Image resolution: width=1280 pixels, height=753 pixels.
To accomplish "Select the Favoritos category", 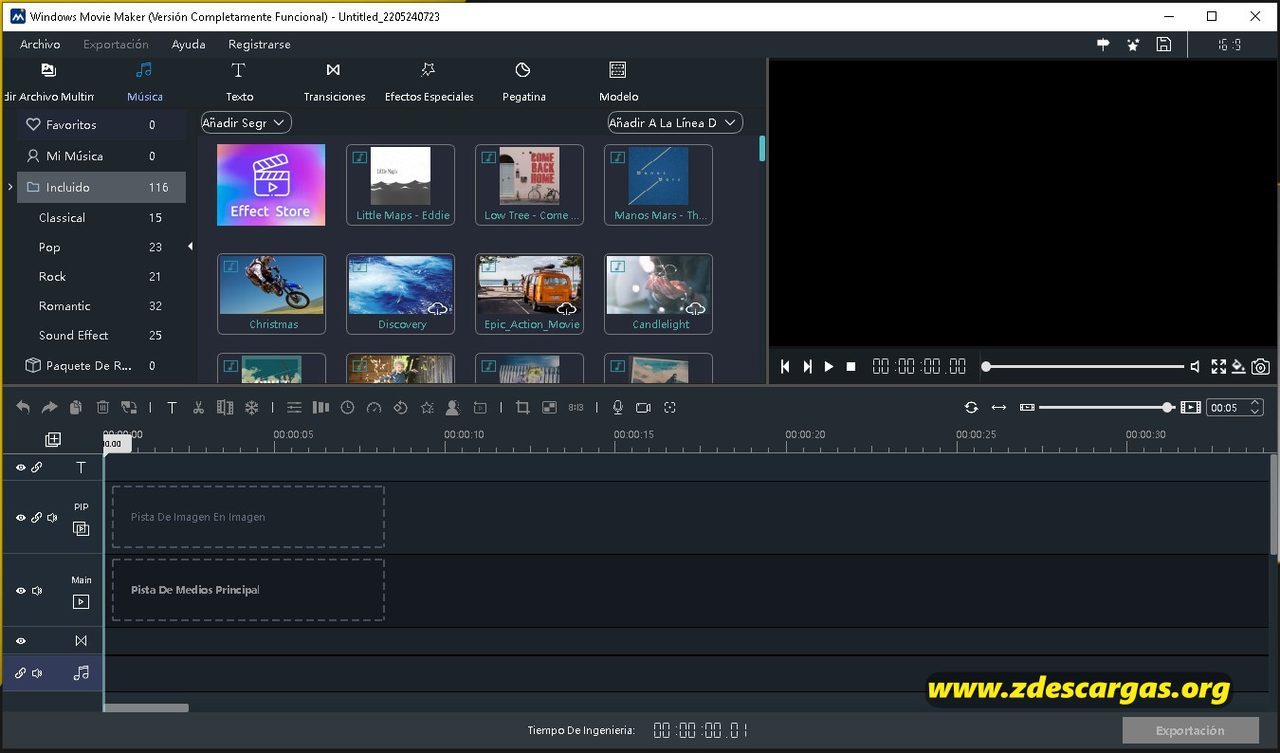I will tap(101, 125).
